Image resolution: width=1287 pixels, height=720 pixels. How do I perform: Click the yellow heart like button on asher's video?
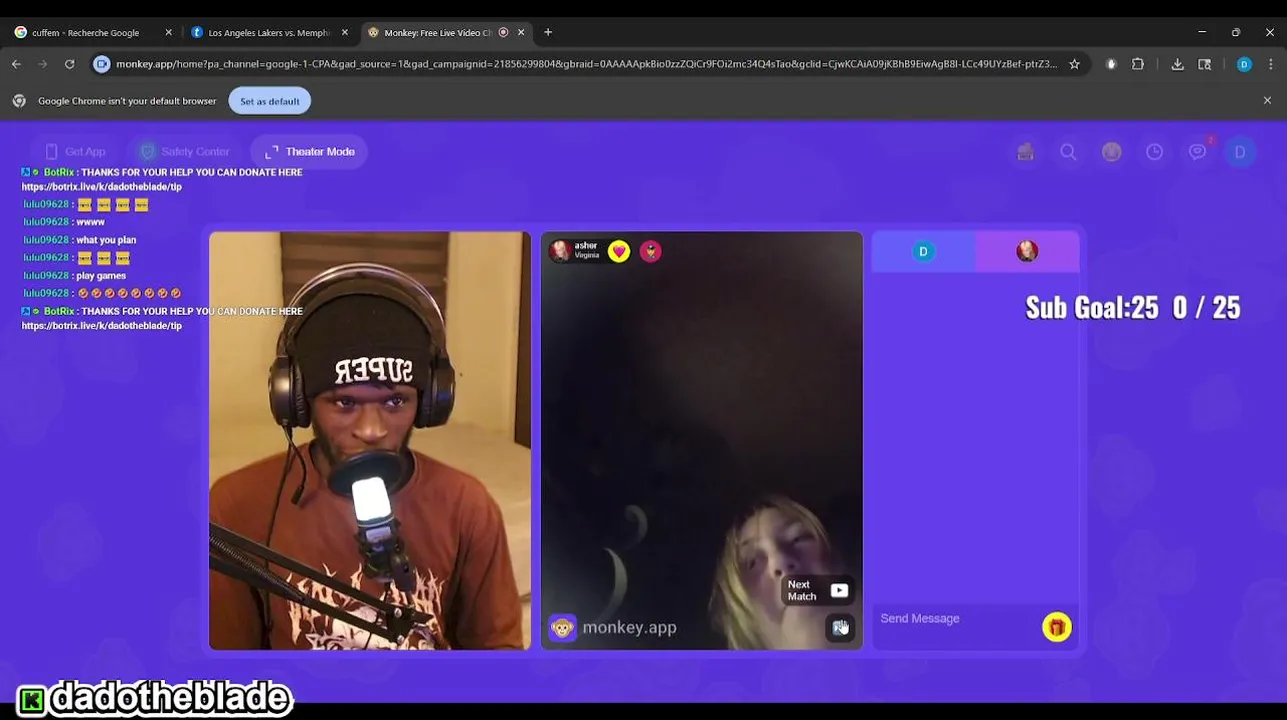[x=619, y=252]
